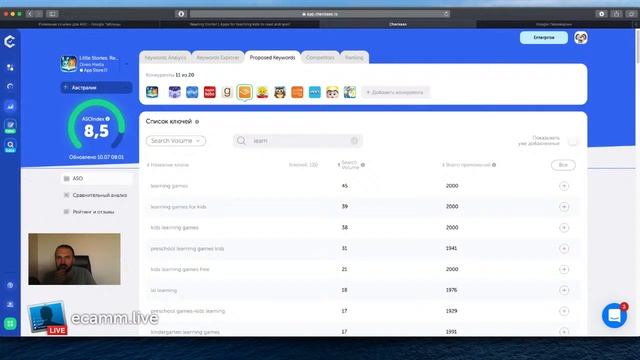Add keyword preschool learning games kids
The width and height of the screenshot is (640, 360).
[564, 249]
